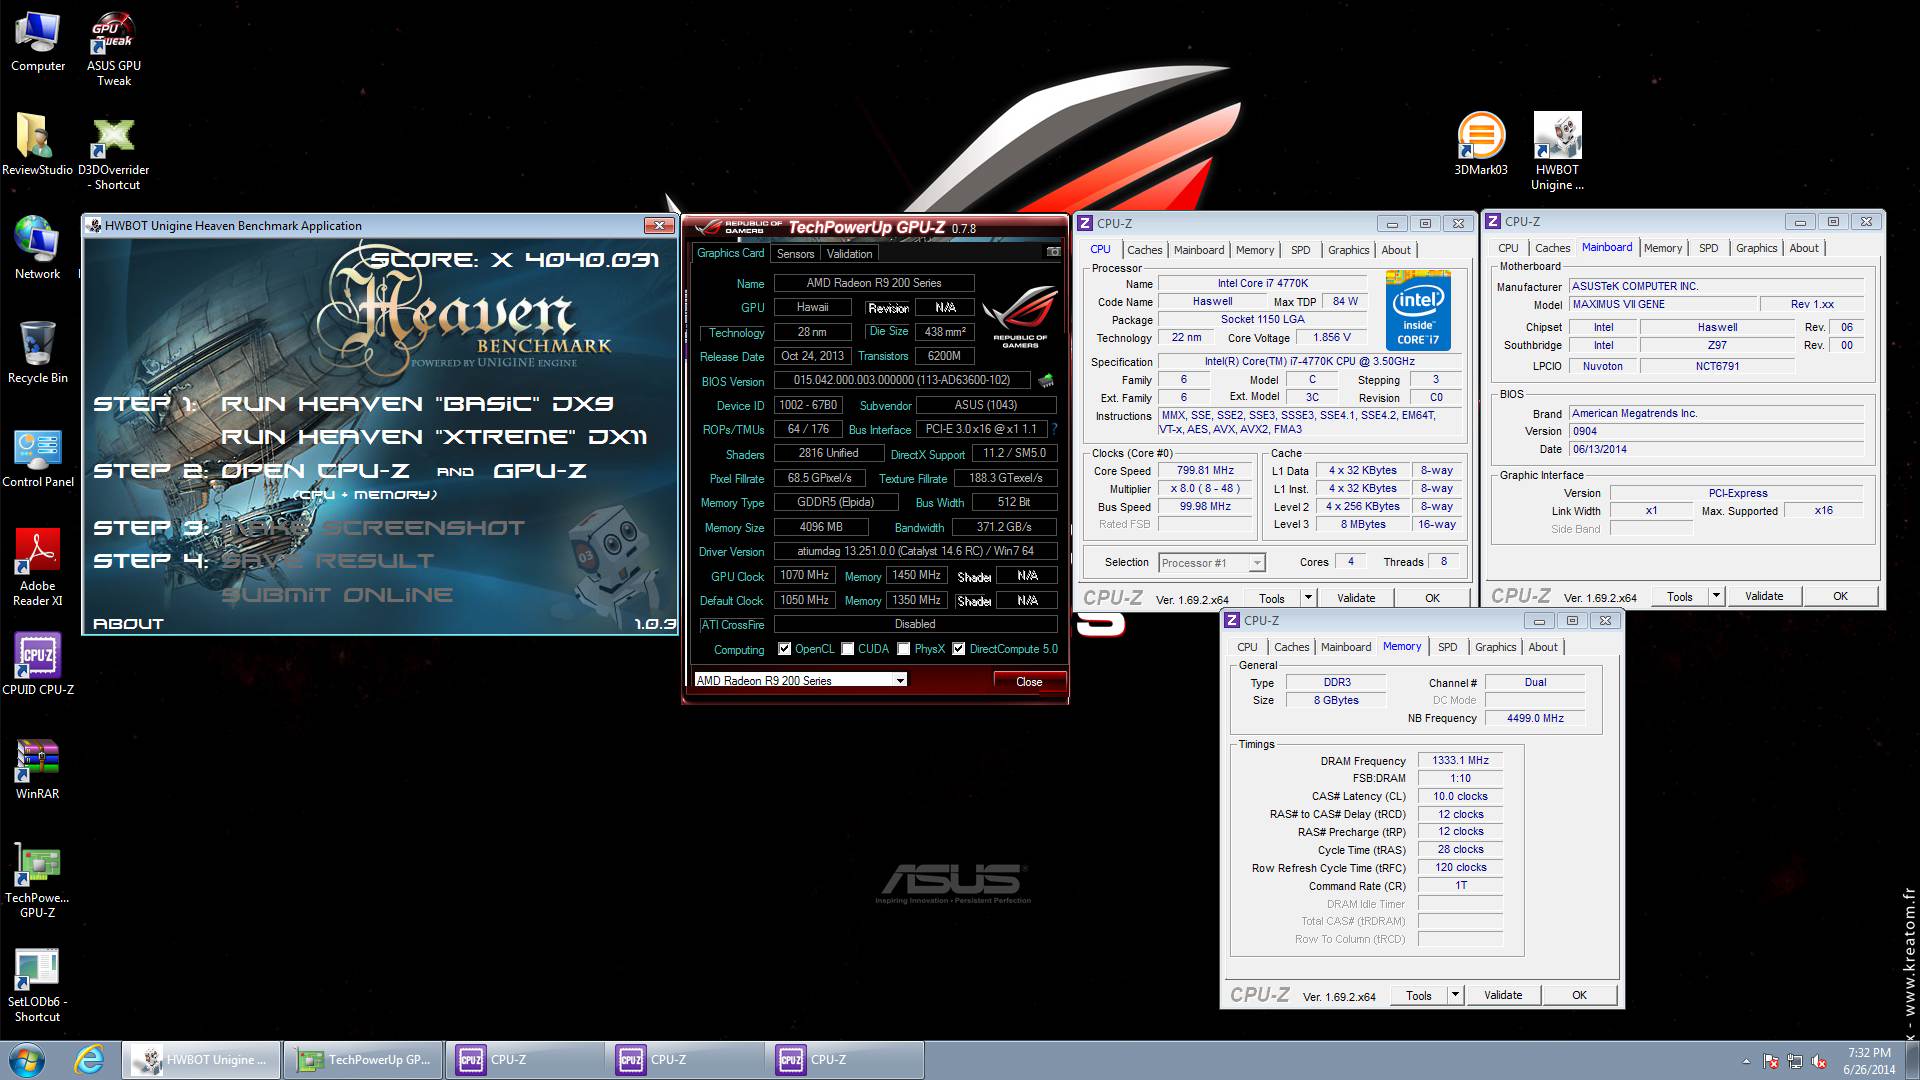Toggle the PhysX checkbox in GPU-Z
Image resolution: width=1920 pixels, height=1080 pixels.
[904, 649]
